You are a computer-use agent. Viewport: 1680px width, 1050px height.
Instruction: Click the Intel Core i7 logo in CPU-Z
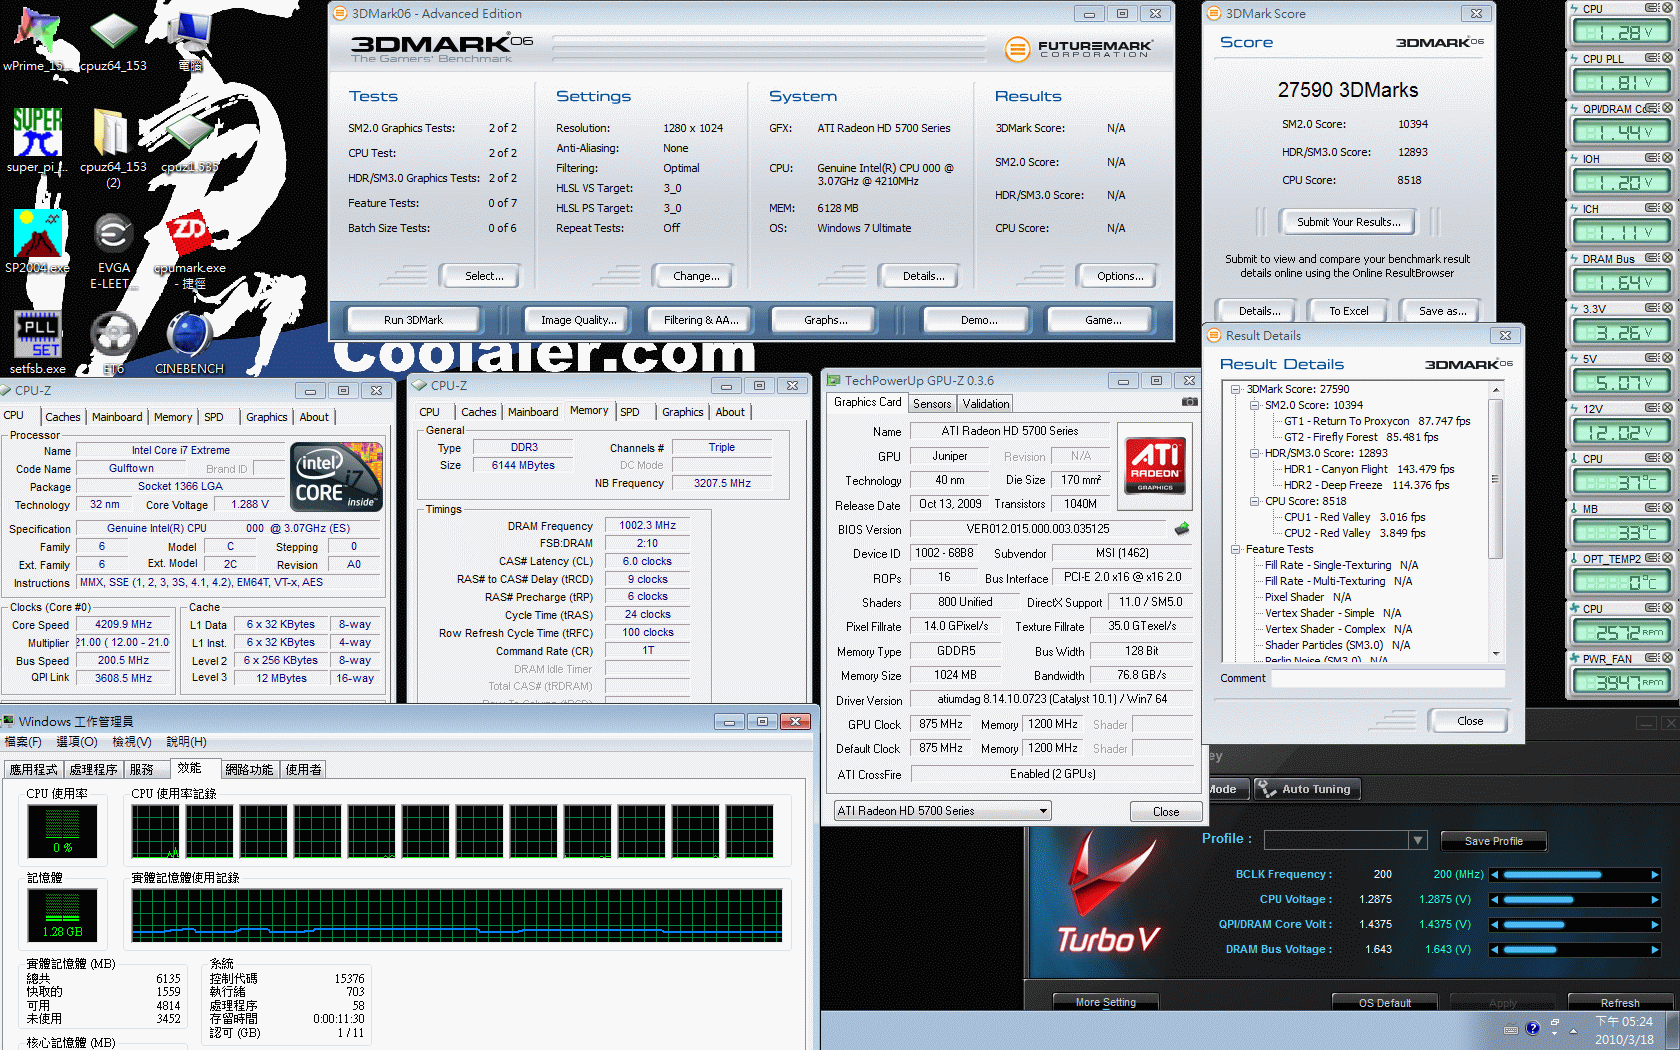click(336, 477)
